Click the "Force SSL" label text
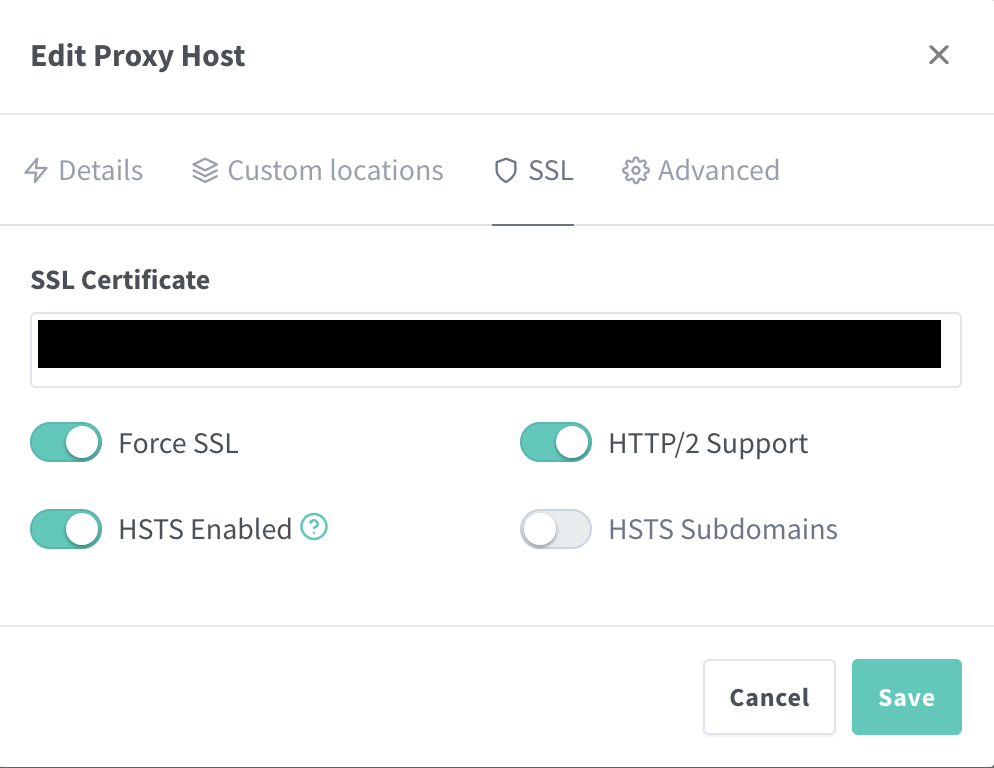The image size is (994, 768). tap(178, 443)
